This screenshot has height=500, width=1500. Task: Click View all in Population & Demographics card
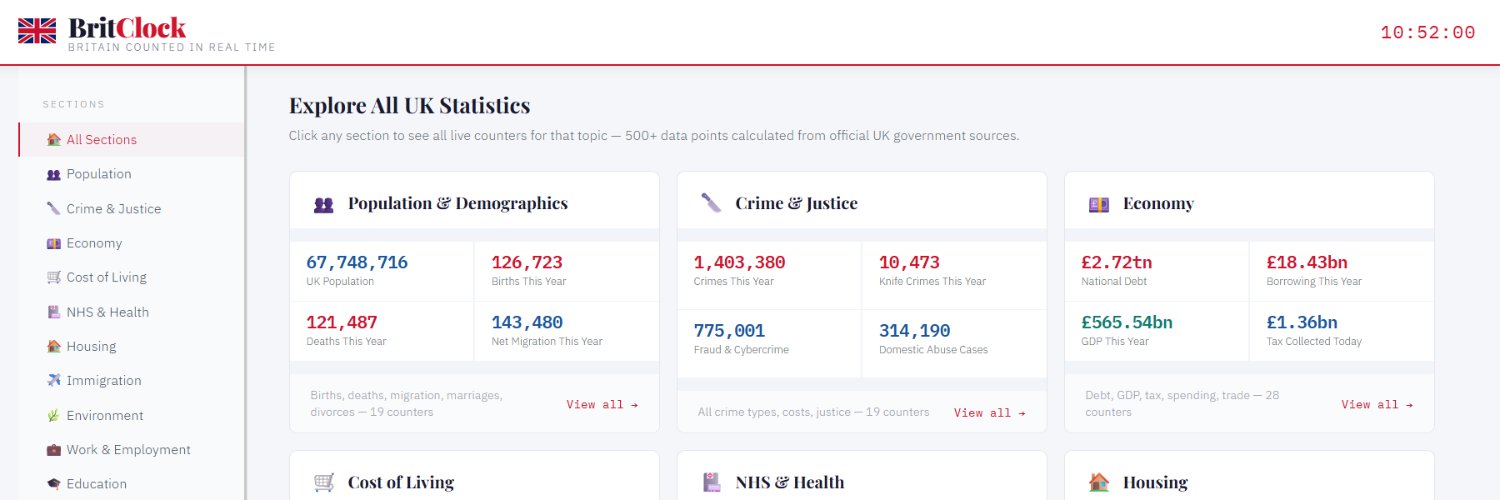coord(602,405)
